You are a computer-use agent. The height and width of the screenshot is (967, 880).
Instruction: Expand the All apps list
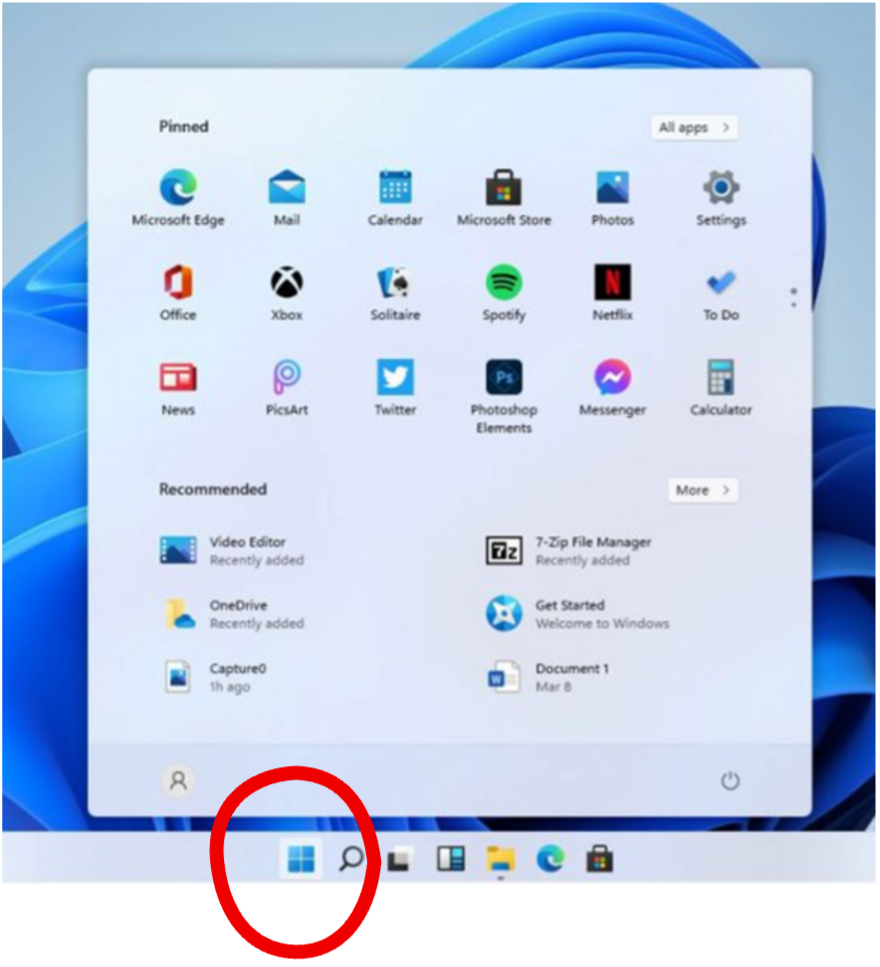[x=694, y=128]
